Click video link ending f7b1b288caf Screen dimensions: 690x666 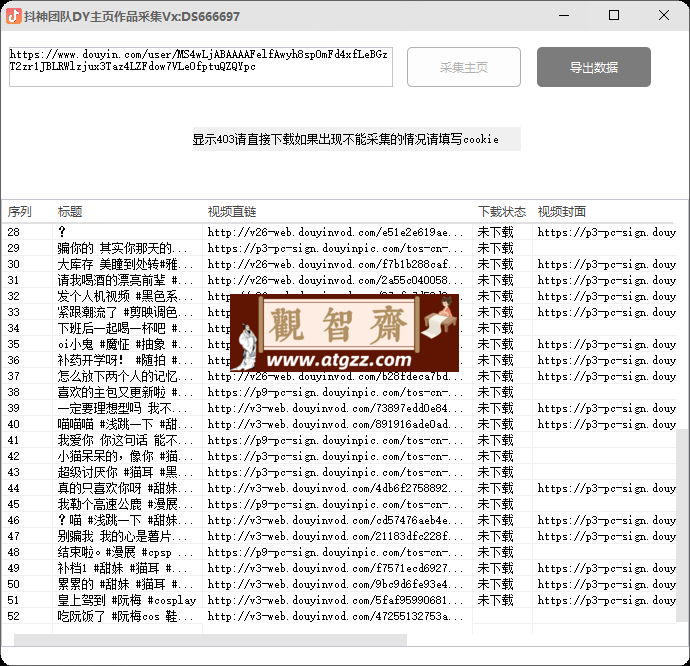click(x=335, y=264)
